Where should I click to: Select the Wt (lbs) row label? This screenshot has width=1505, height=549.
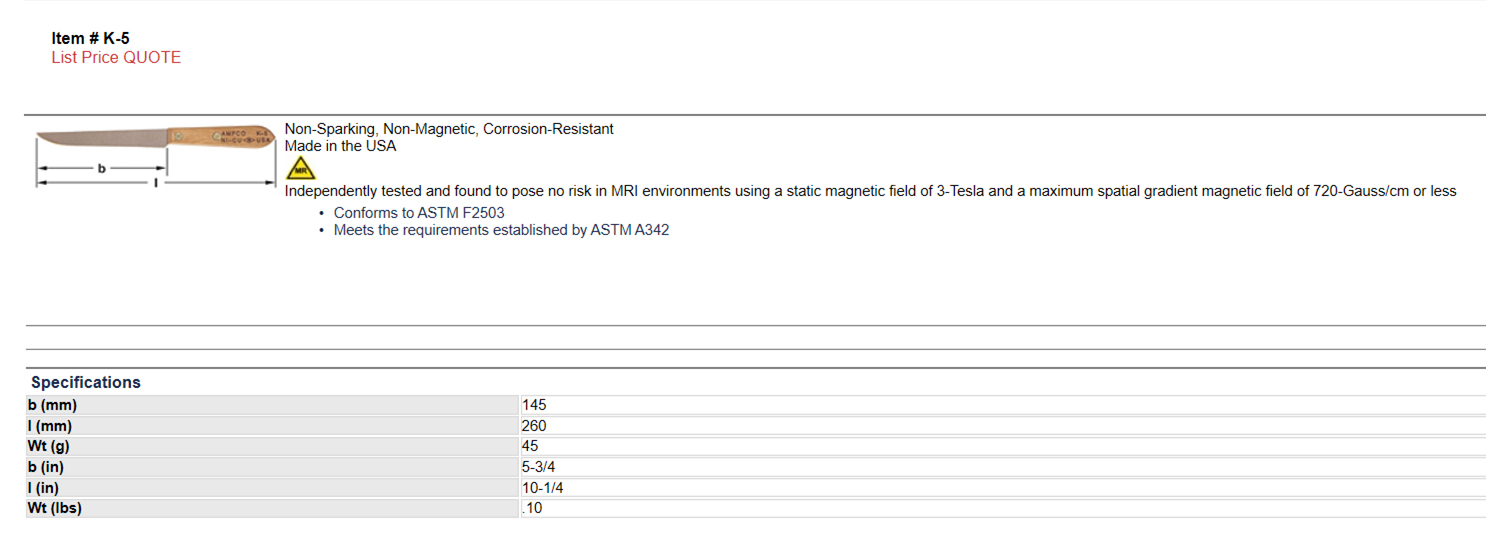[56, 508]
